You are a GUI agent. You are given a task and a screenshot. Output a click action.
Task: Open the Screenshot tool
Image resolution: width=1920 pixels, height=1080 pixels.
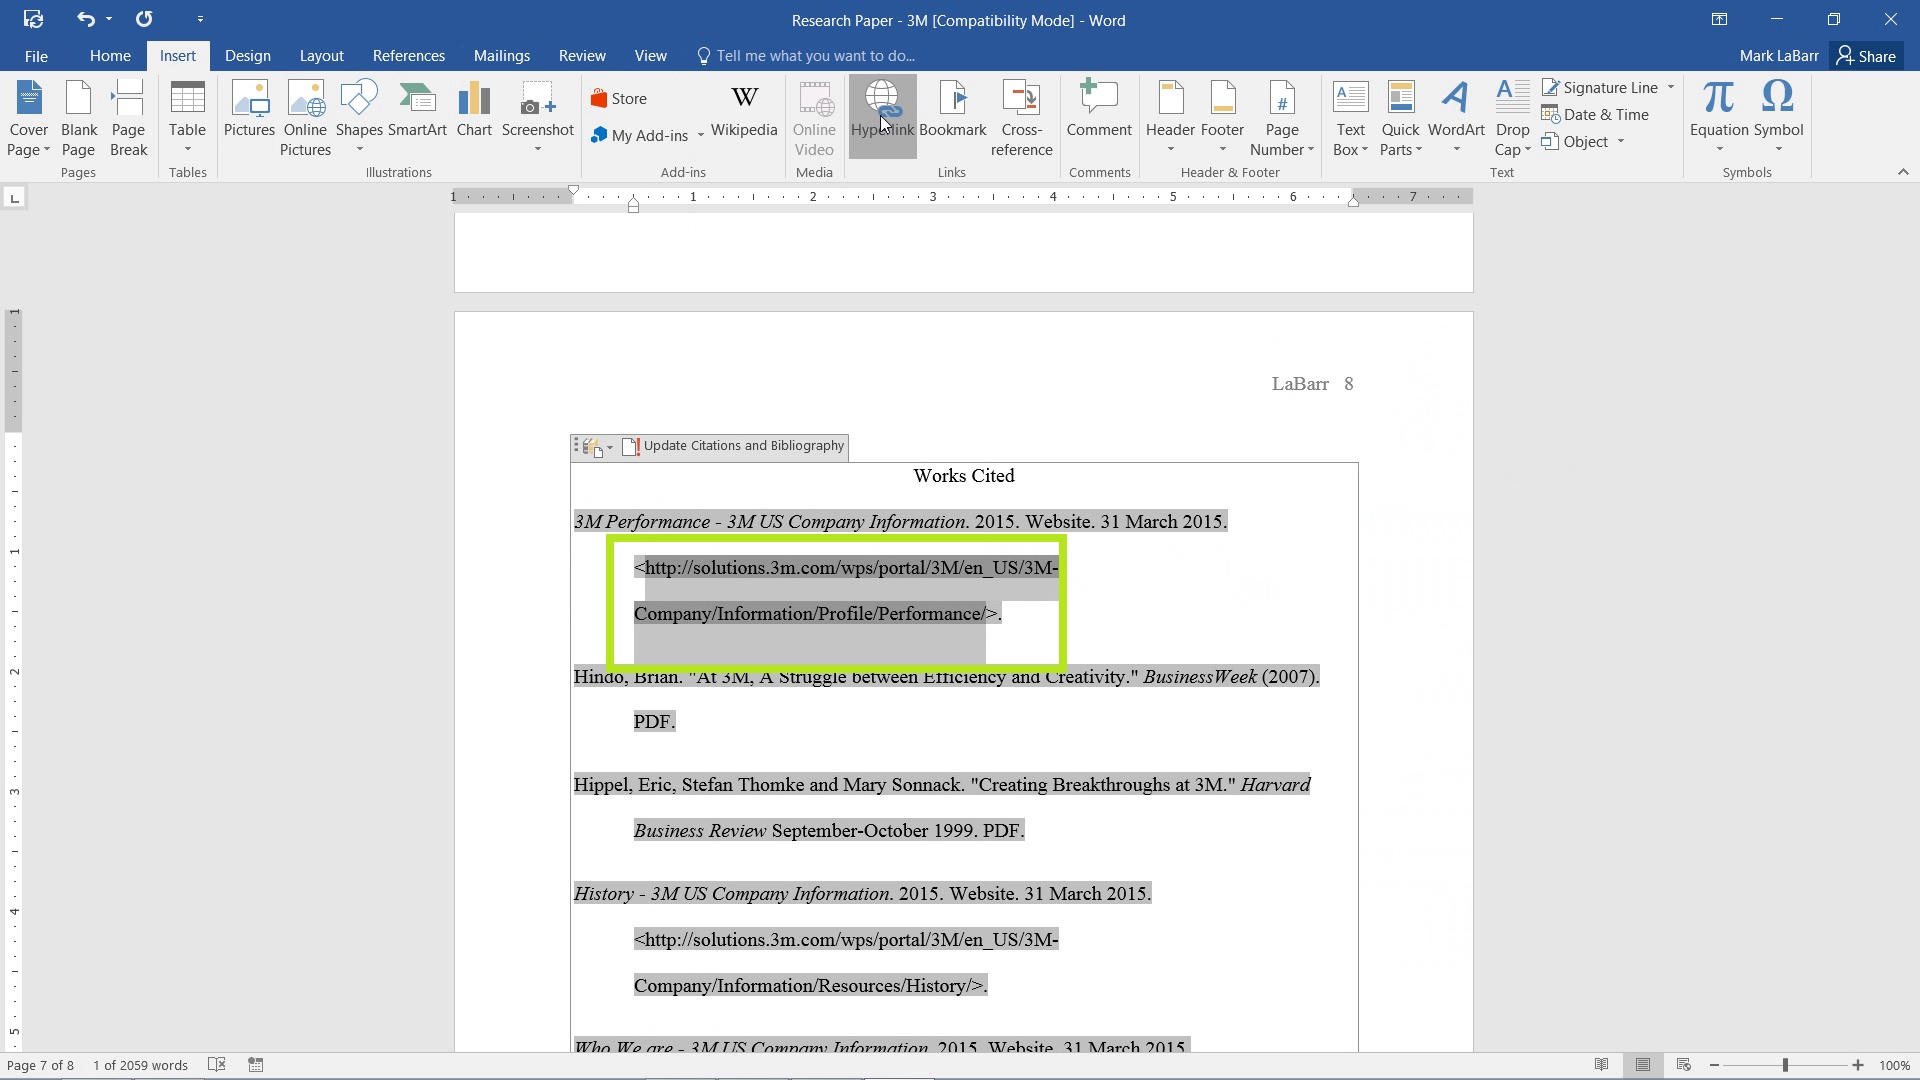[x=538, y=118]
